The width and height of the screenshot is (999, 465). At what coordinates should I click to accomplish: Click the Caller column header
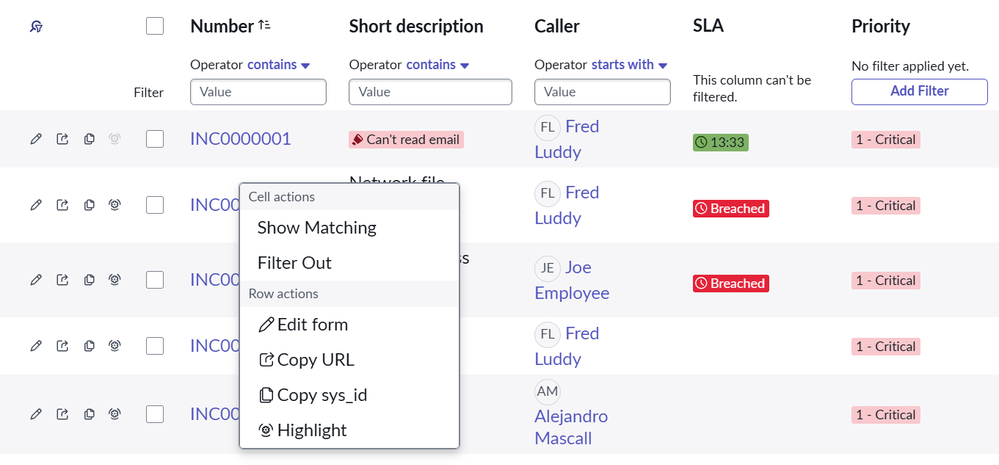click(x=557, y=26)
